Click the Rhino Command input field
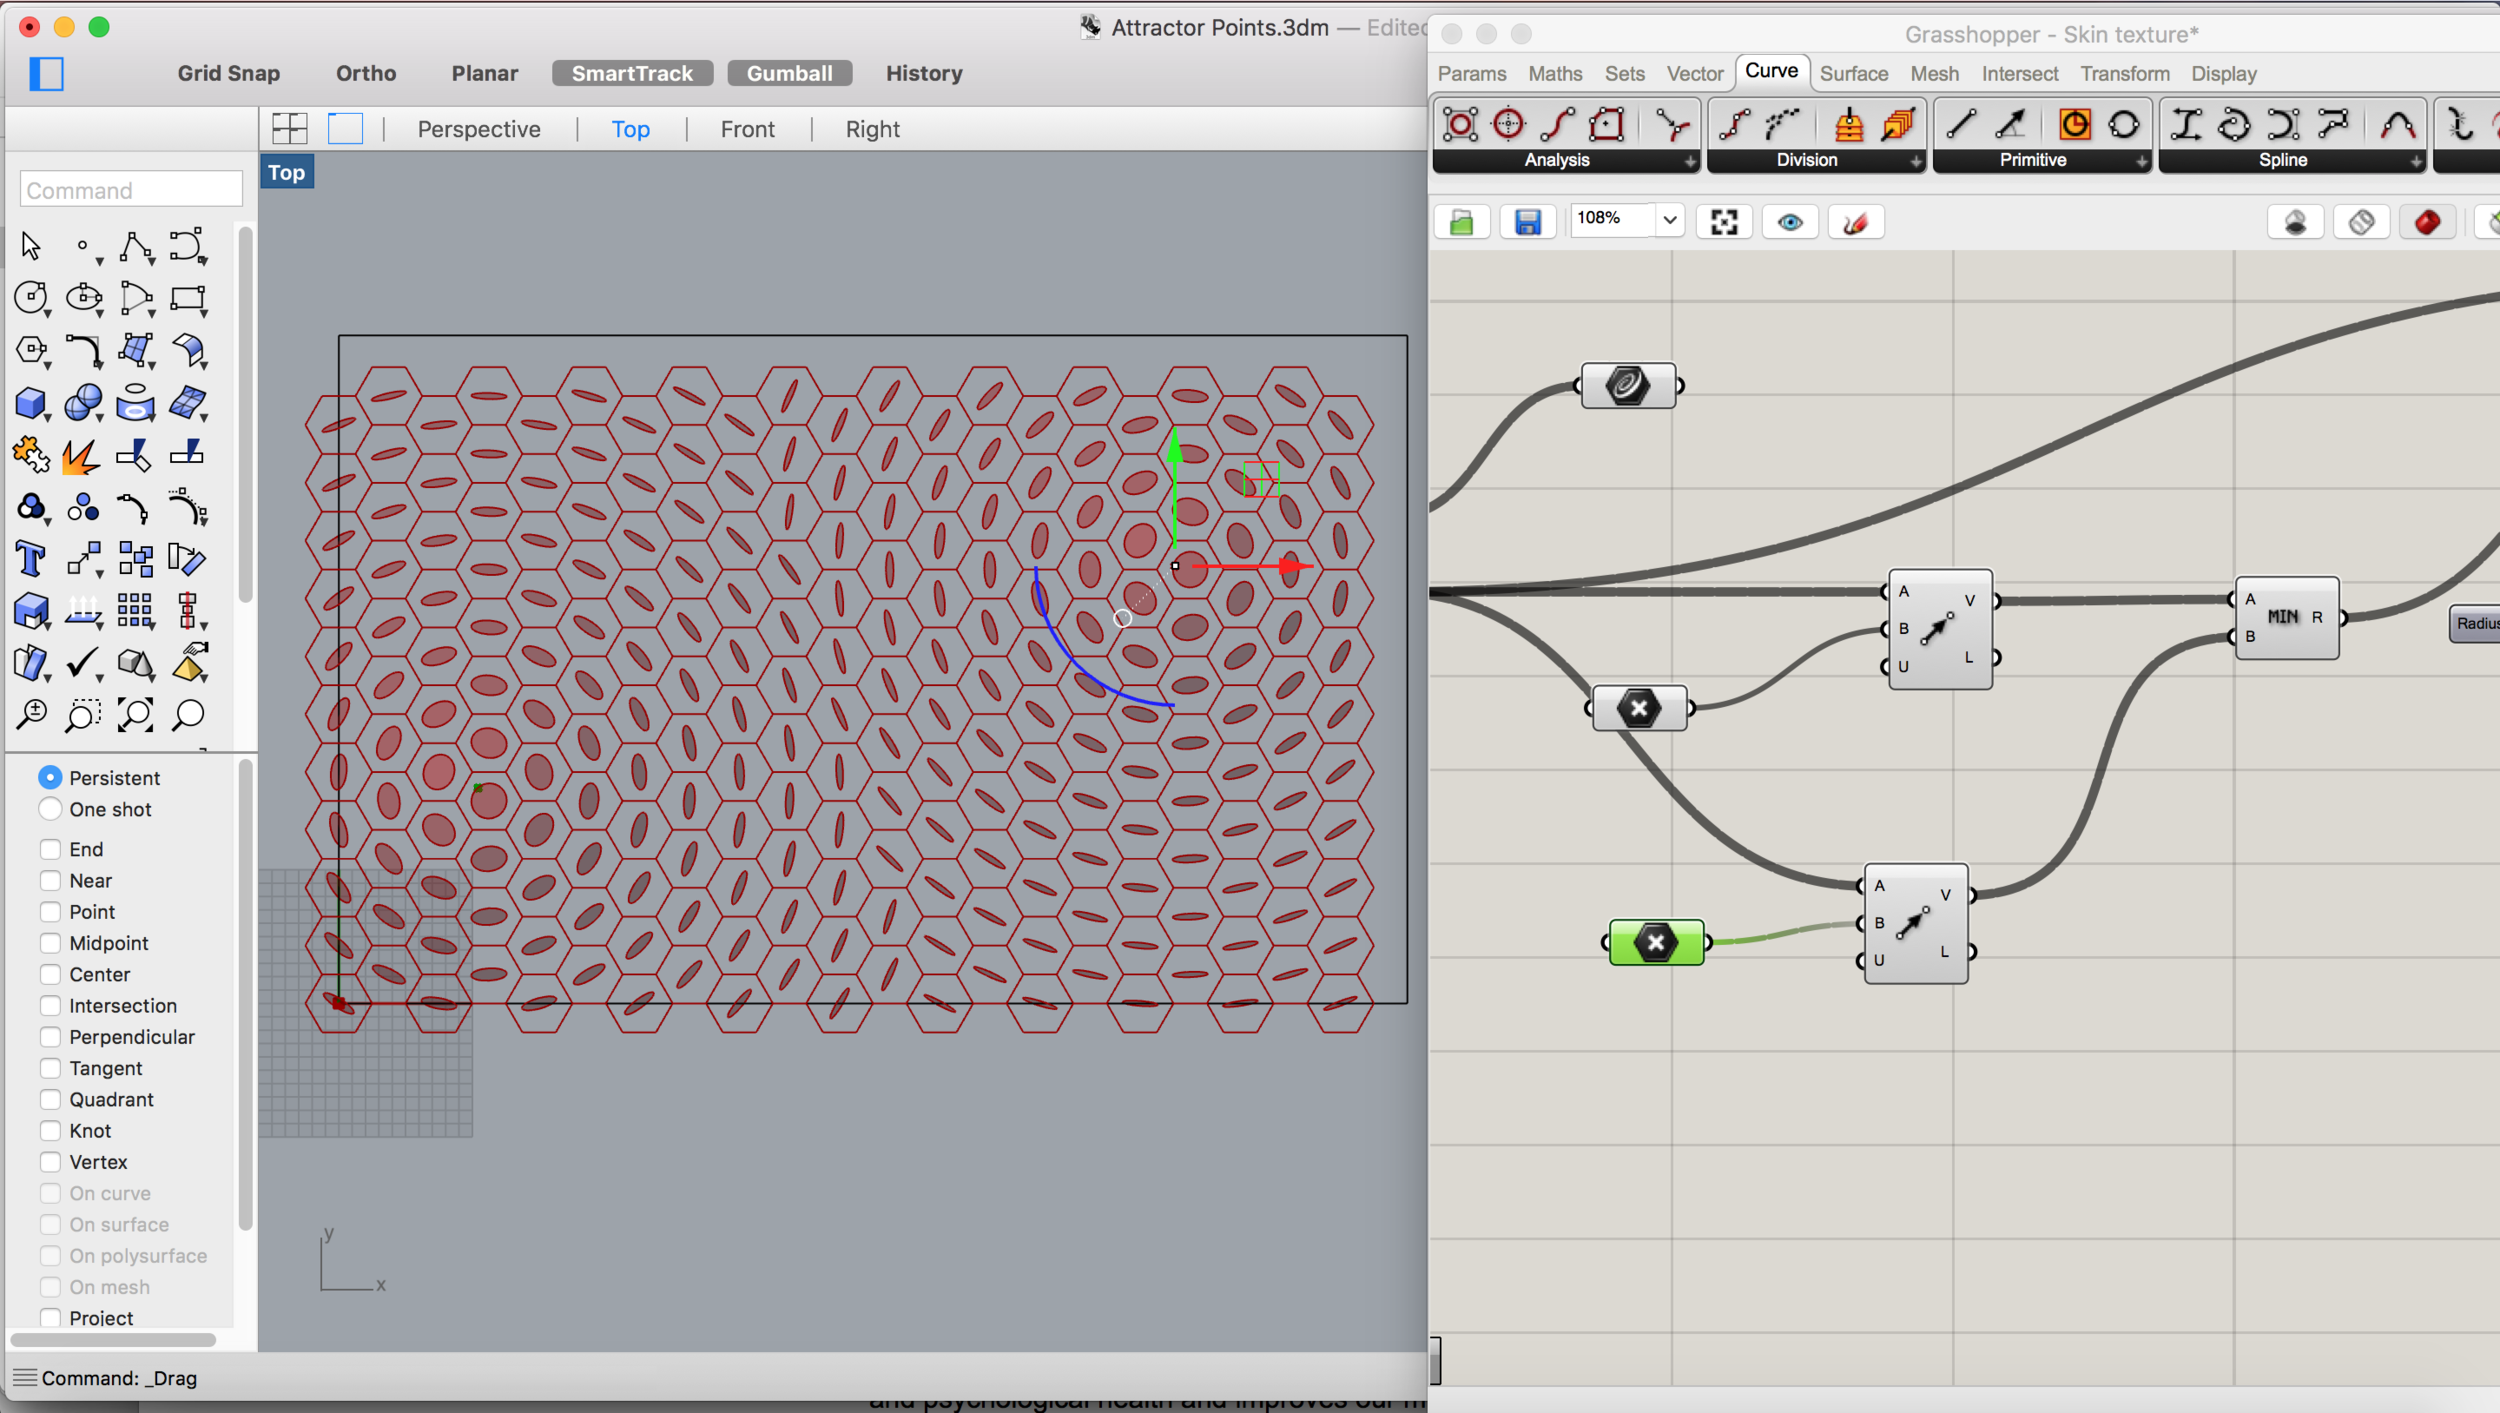 tap(131, 190)
